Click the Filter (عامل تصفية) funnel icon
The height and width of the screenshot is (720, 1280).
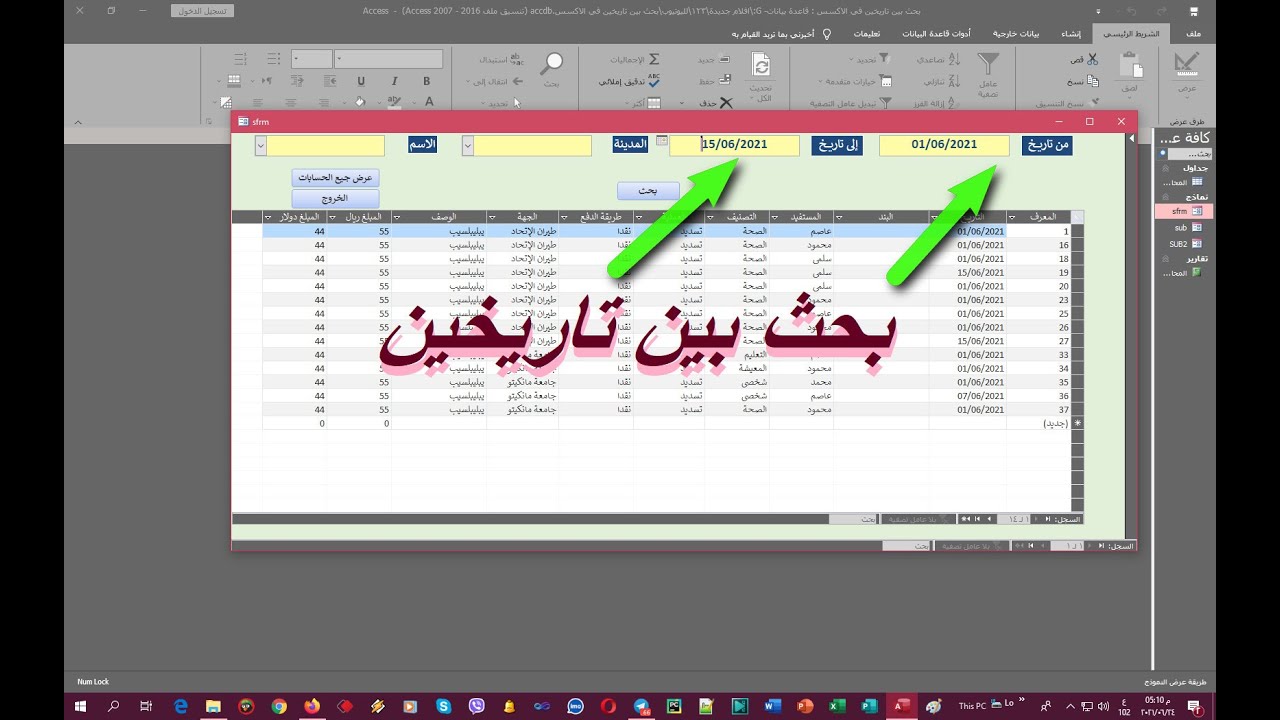[x=988, y=65]
